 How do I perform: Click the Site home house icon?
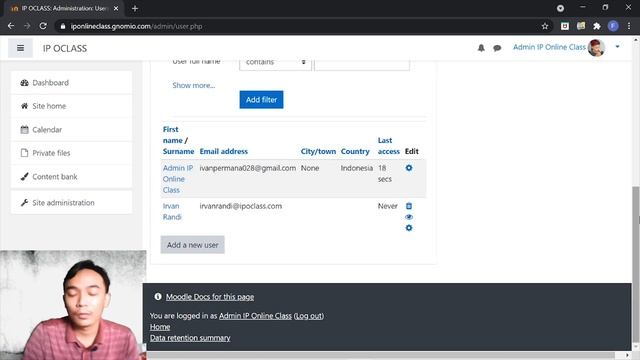pyautogui.click(x=24, y=106)
